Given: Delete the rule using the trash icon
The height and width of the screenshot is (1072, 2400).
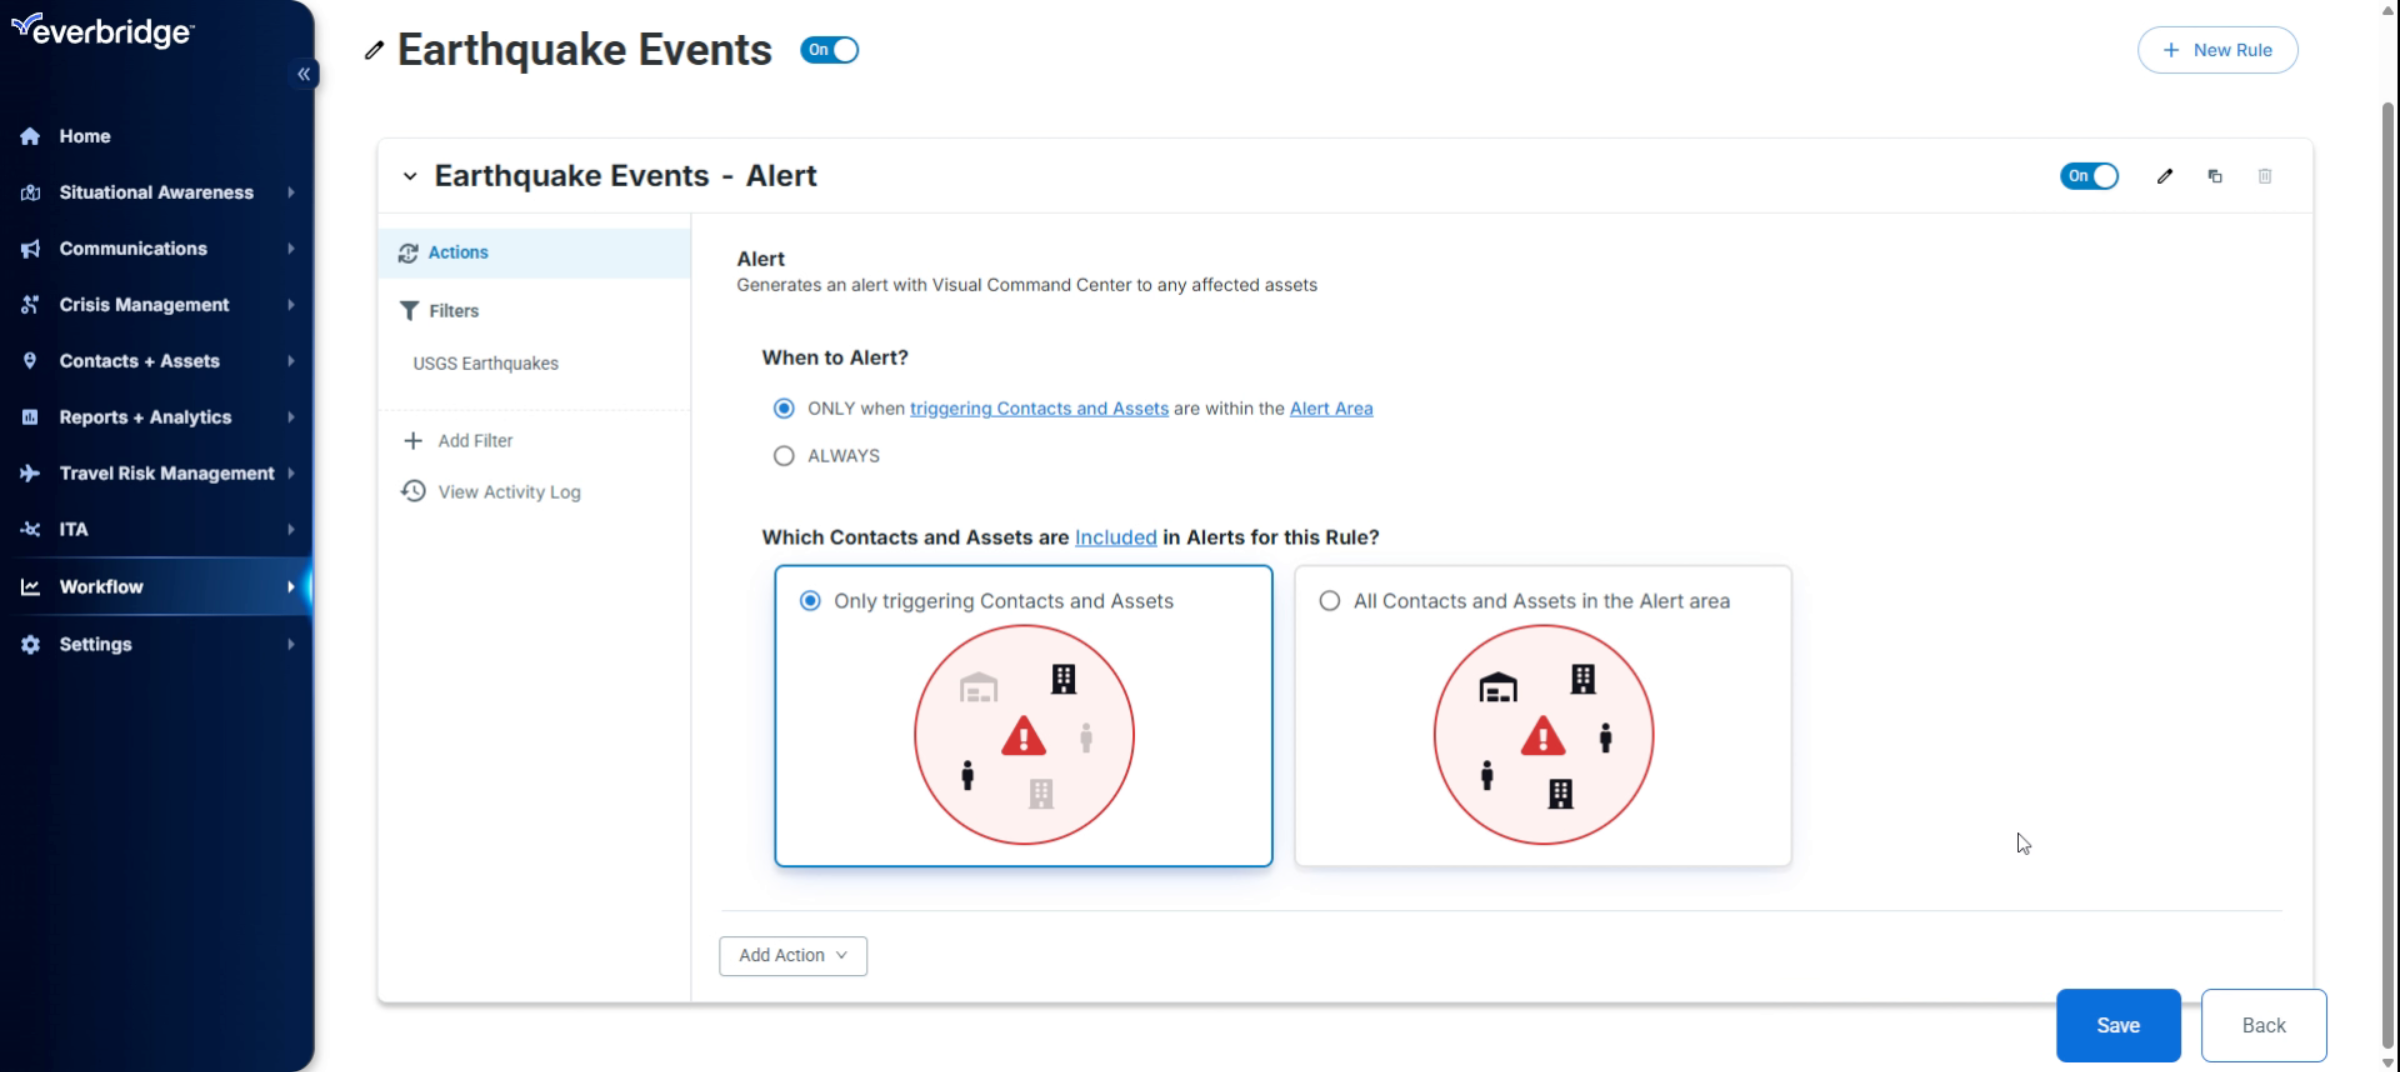Looking at the screenshot, I should point(2265,176).
